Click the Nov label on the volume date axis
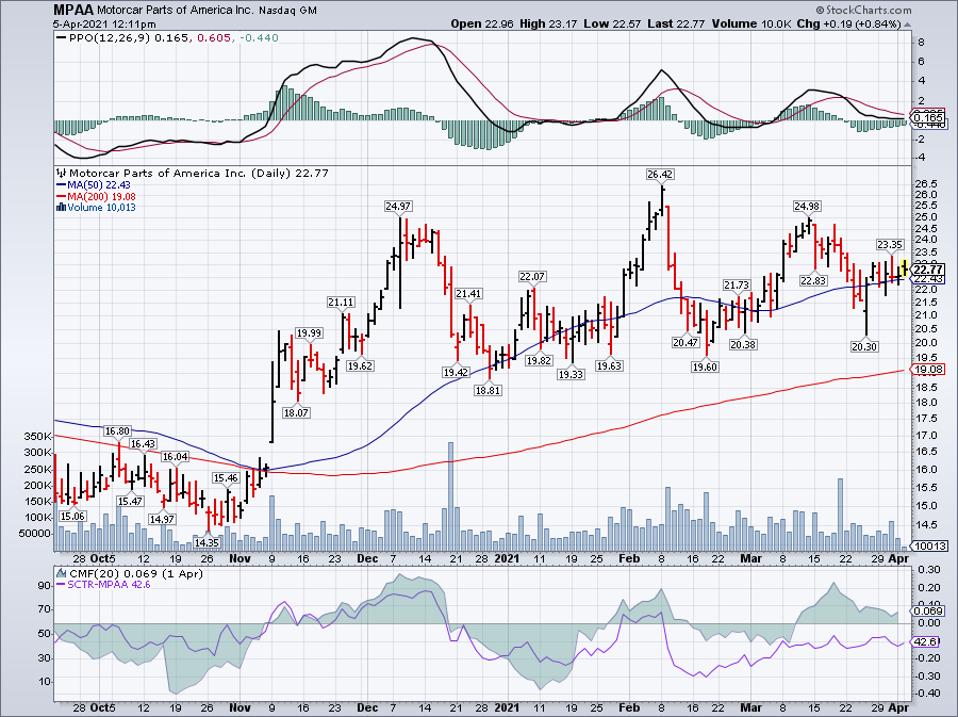Viewport: 958px width, 717px height. point(240,558)
